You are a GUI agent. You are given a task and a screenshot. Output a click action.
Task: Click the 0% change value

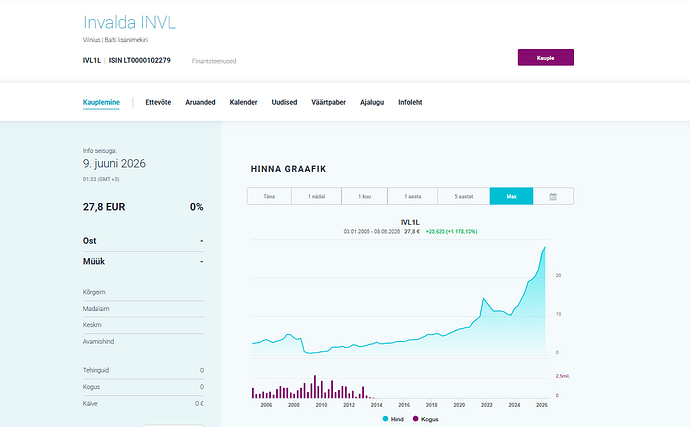196,207
